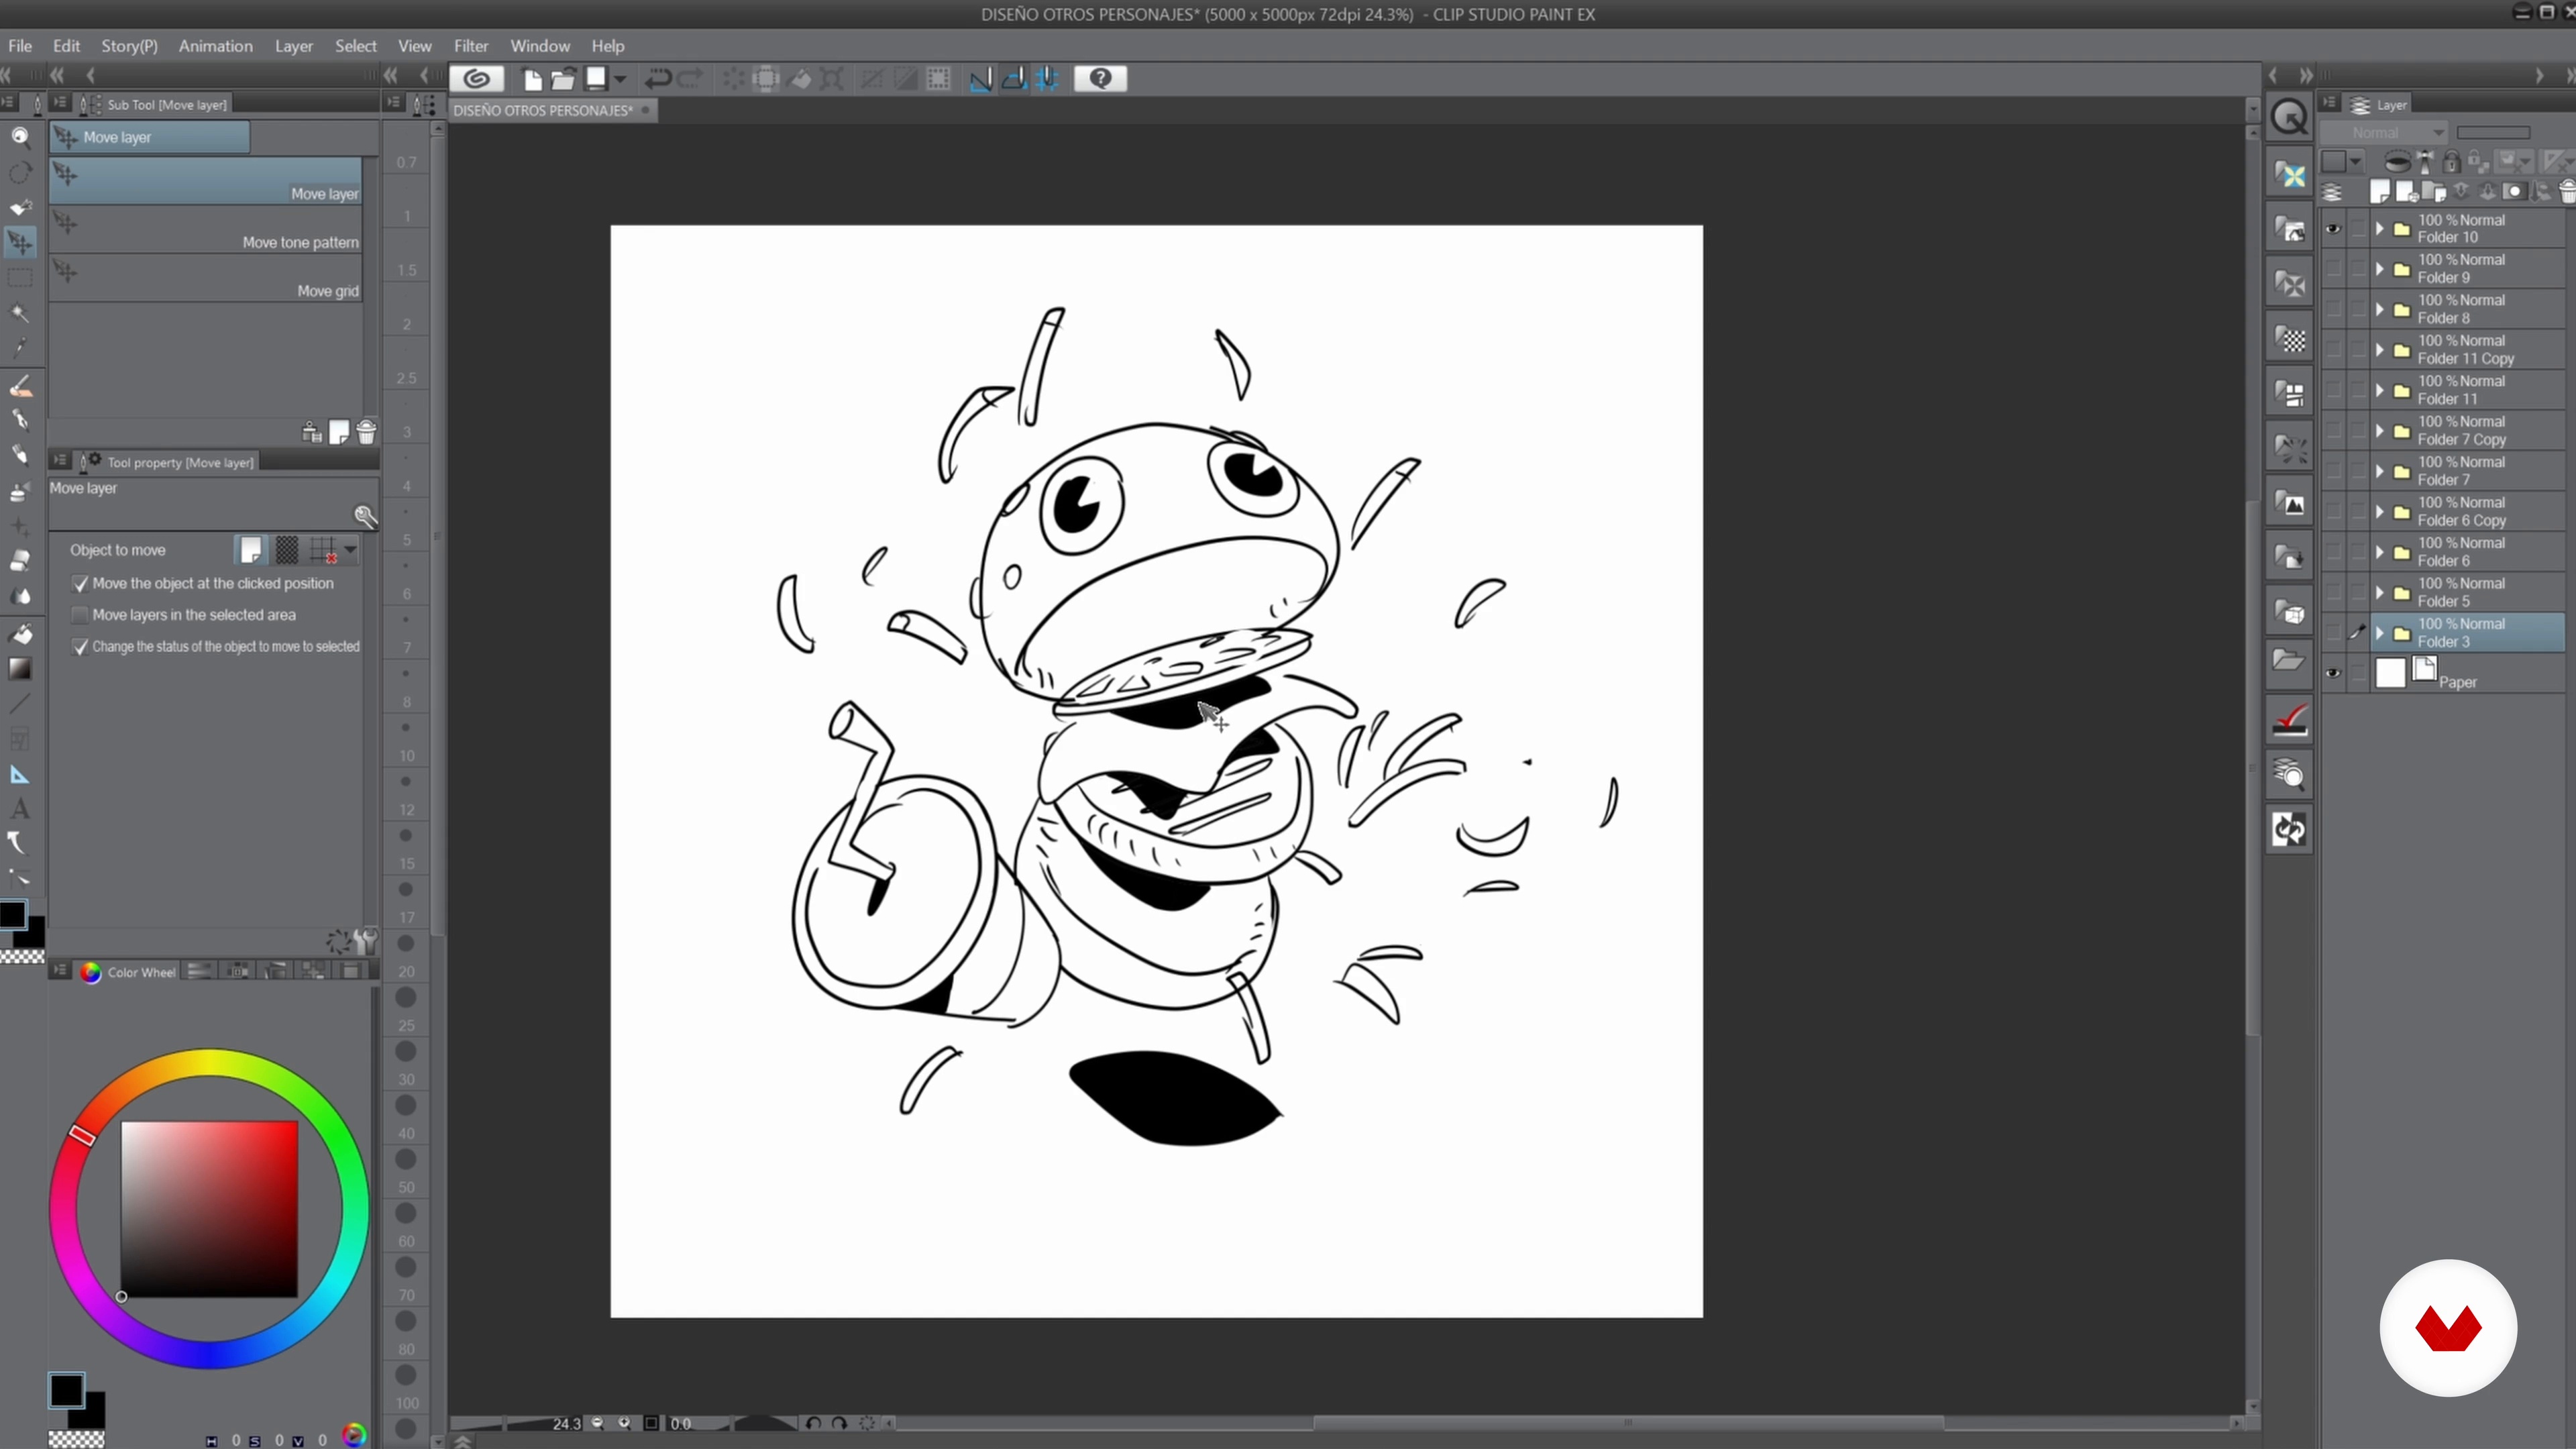Image resolution: width=2576 pixels, height=1449 pixels.
Task: Open the Filter menu
Action: click(471, 46)
